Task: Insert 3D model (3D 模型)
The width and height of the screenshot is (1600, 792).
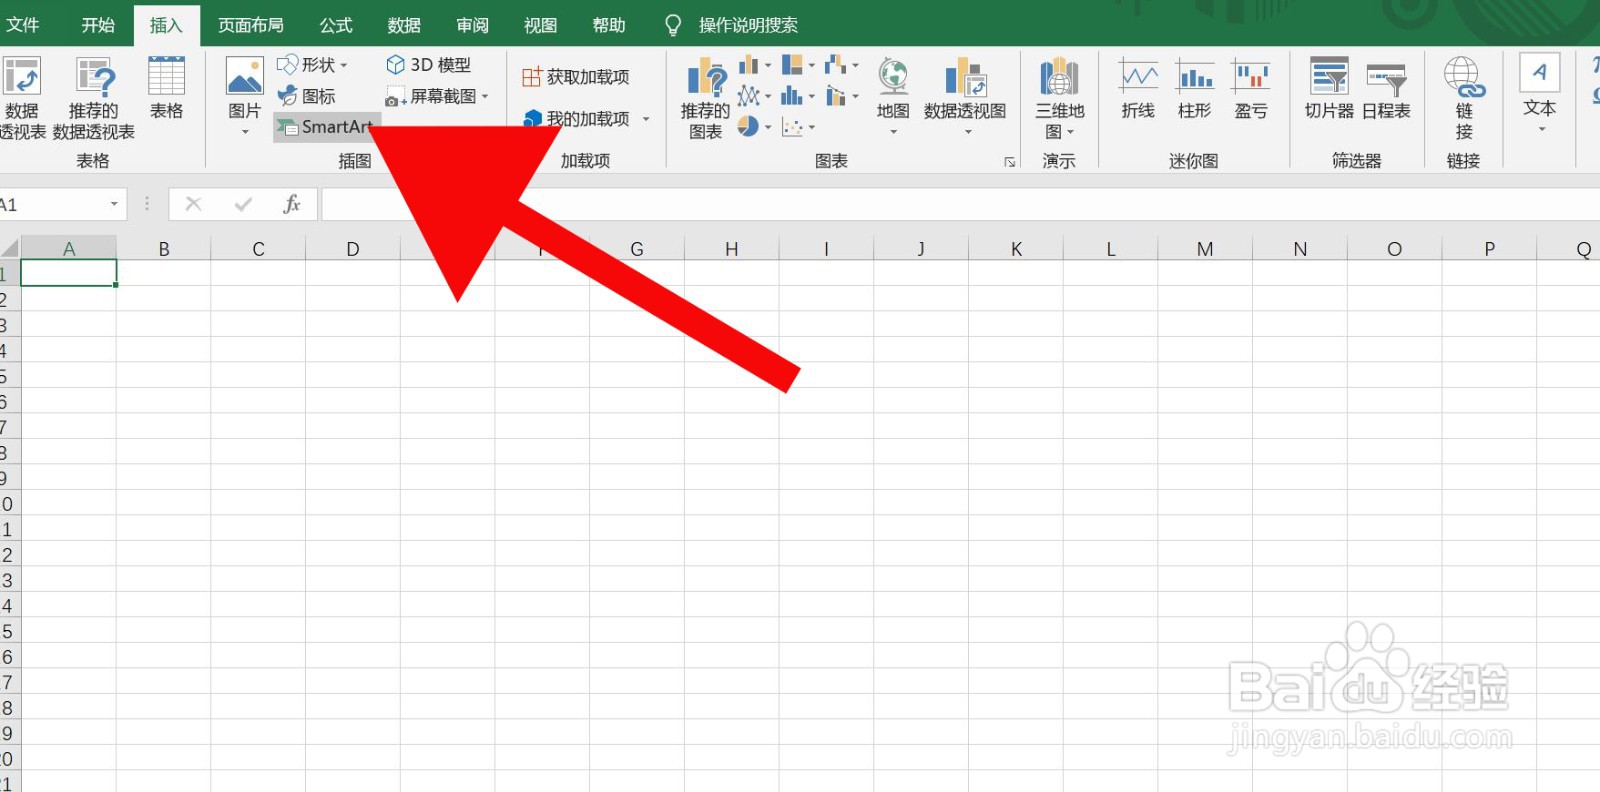Action: click(x=428, y=65)
